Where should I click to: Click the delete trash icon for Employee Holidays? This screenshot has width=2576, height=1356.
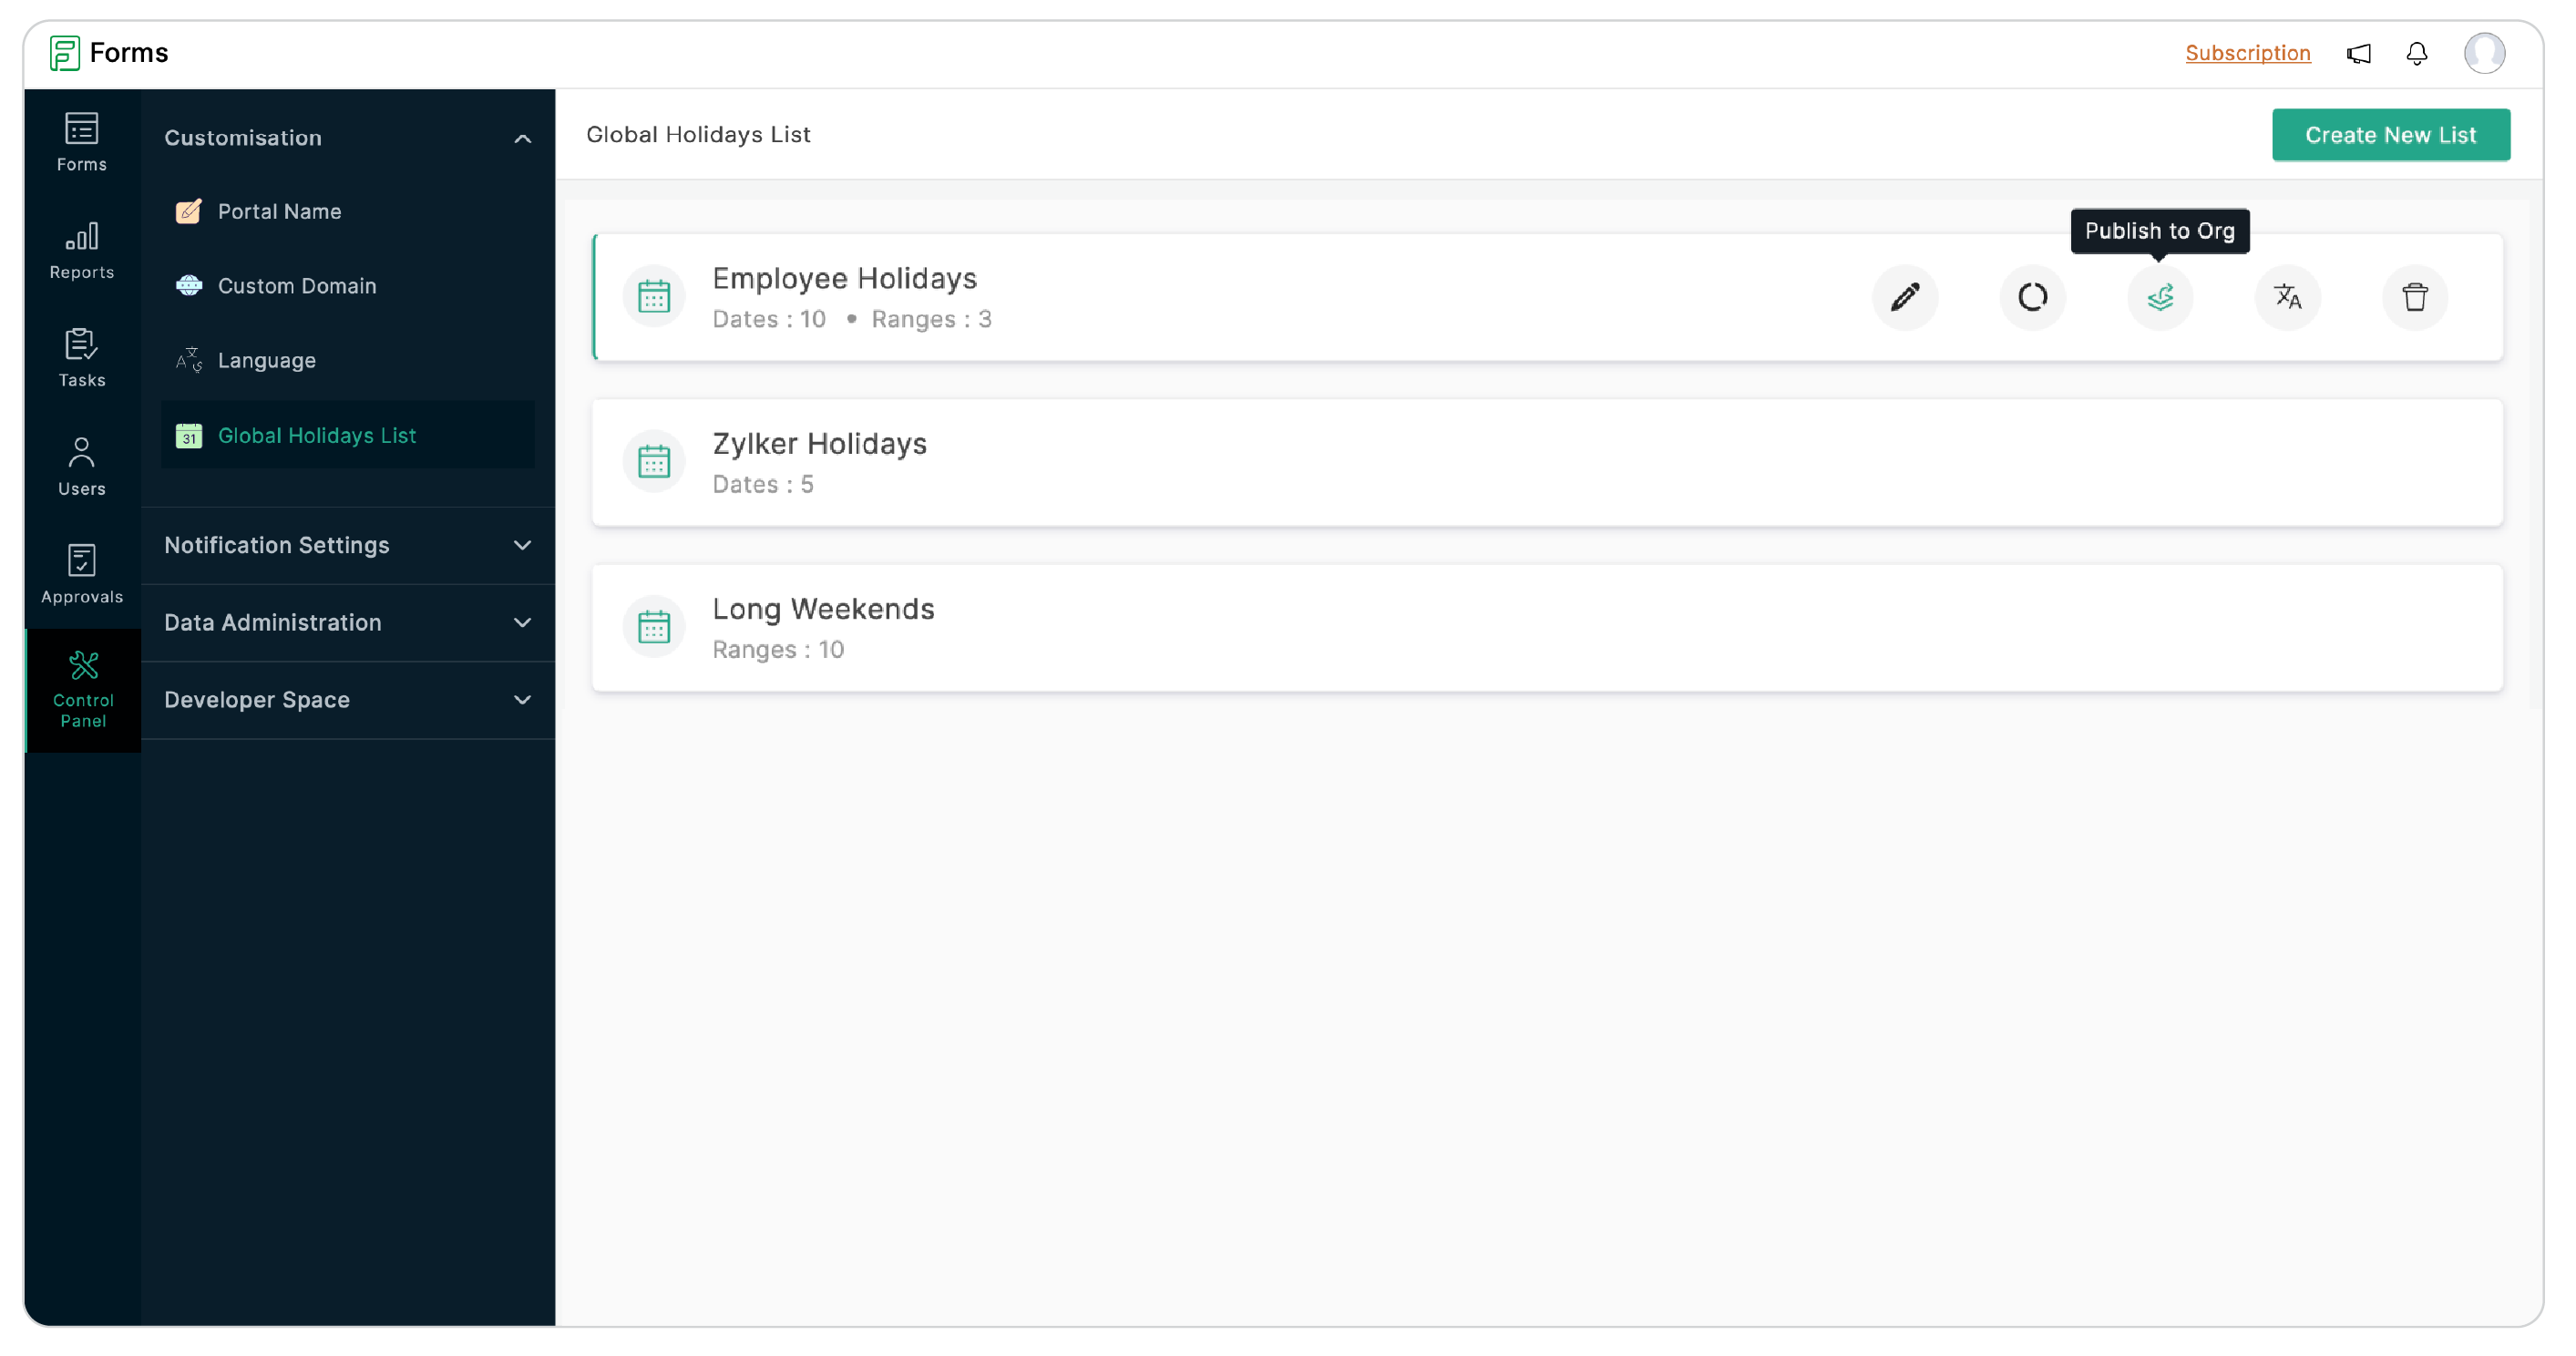2416,296
